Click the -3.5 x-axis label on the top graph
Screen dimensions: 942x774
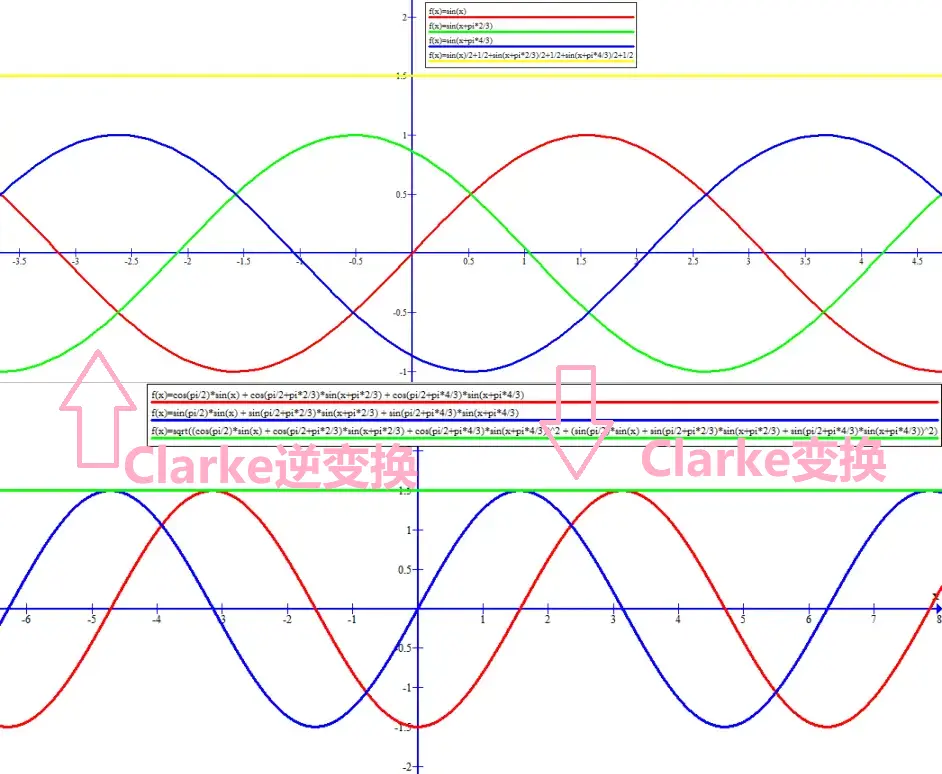(x=19, y=261)
